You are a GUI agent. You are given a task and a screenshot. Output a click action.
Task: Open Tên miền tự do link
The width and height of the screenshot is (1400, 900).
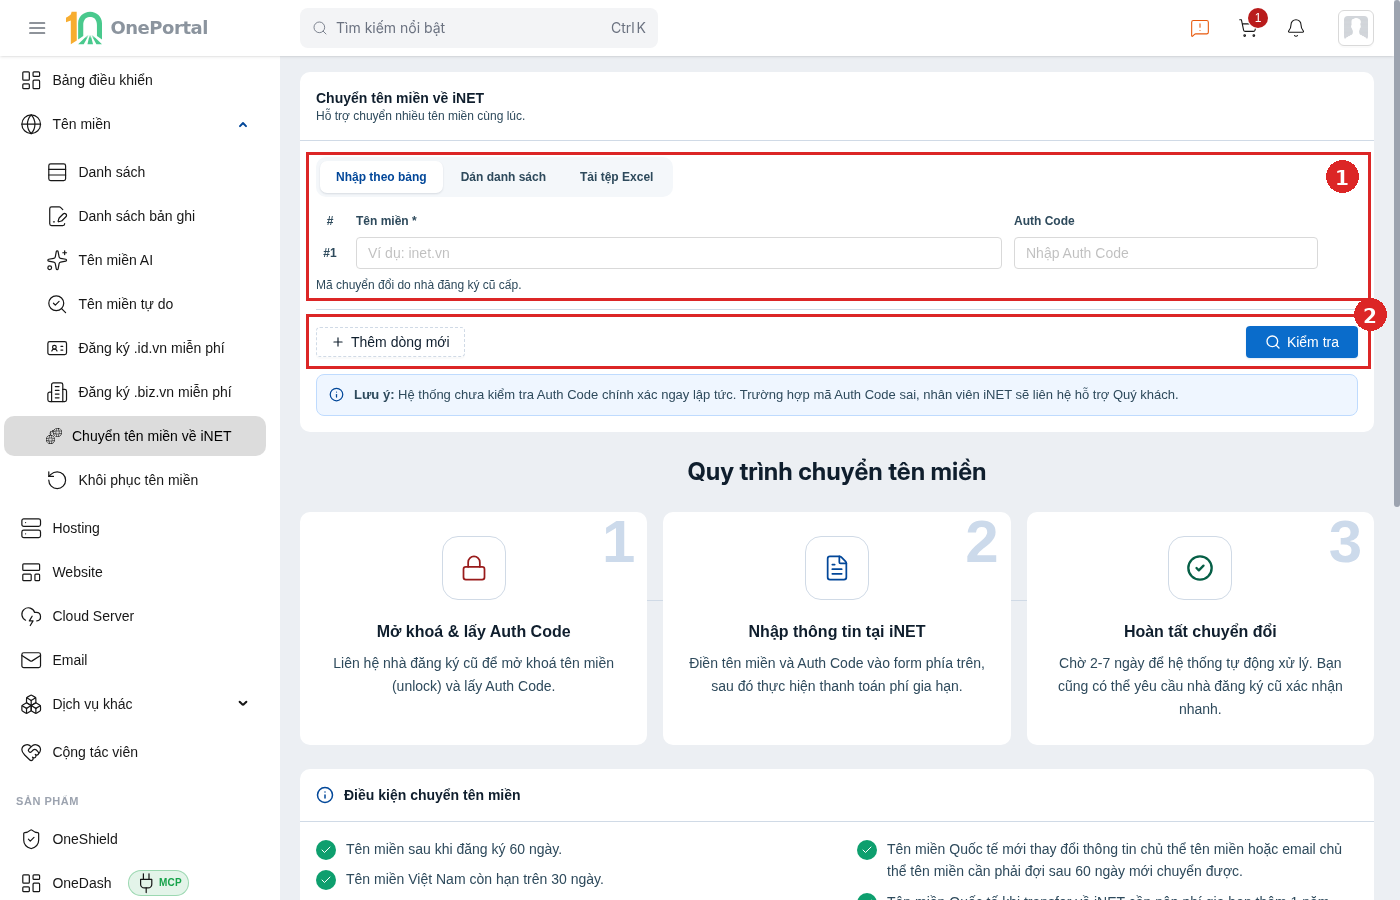(126, 304)
